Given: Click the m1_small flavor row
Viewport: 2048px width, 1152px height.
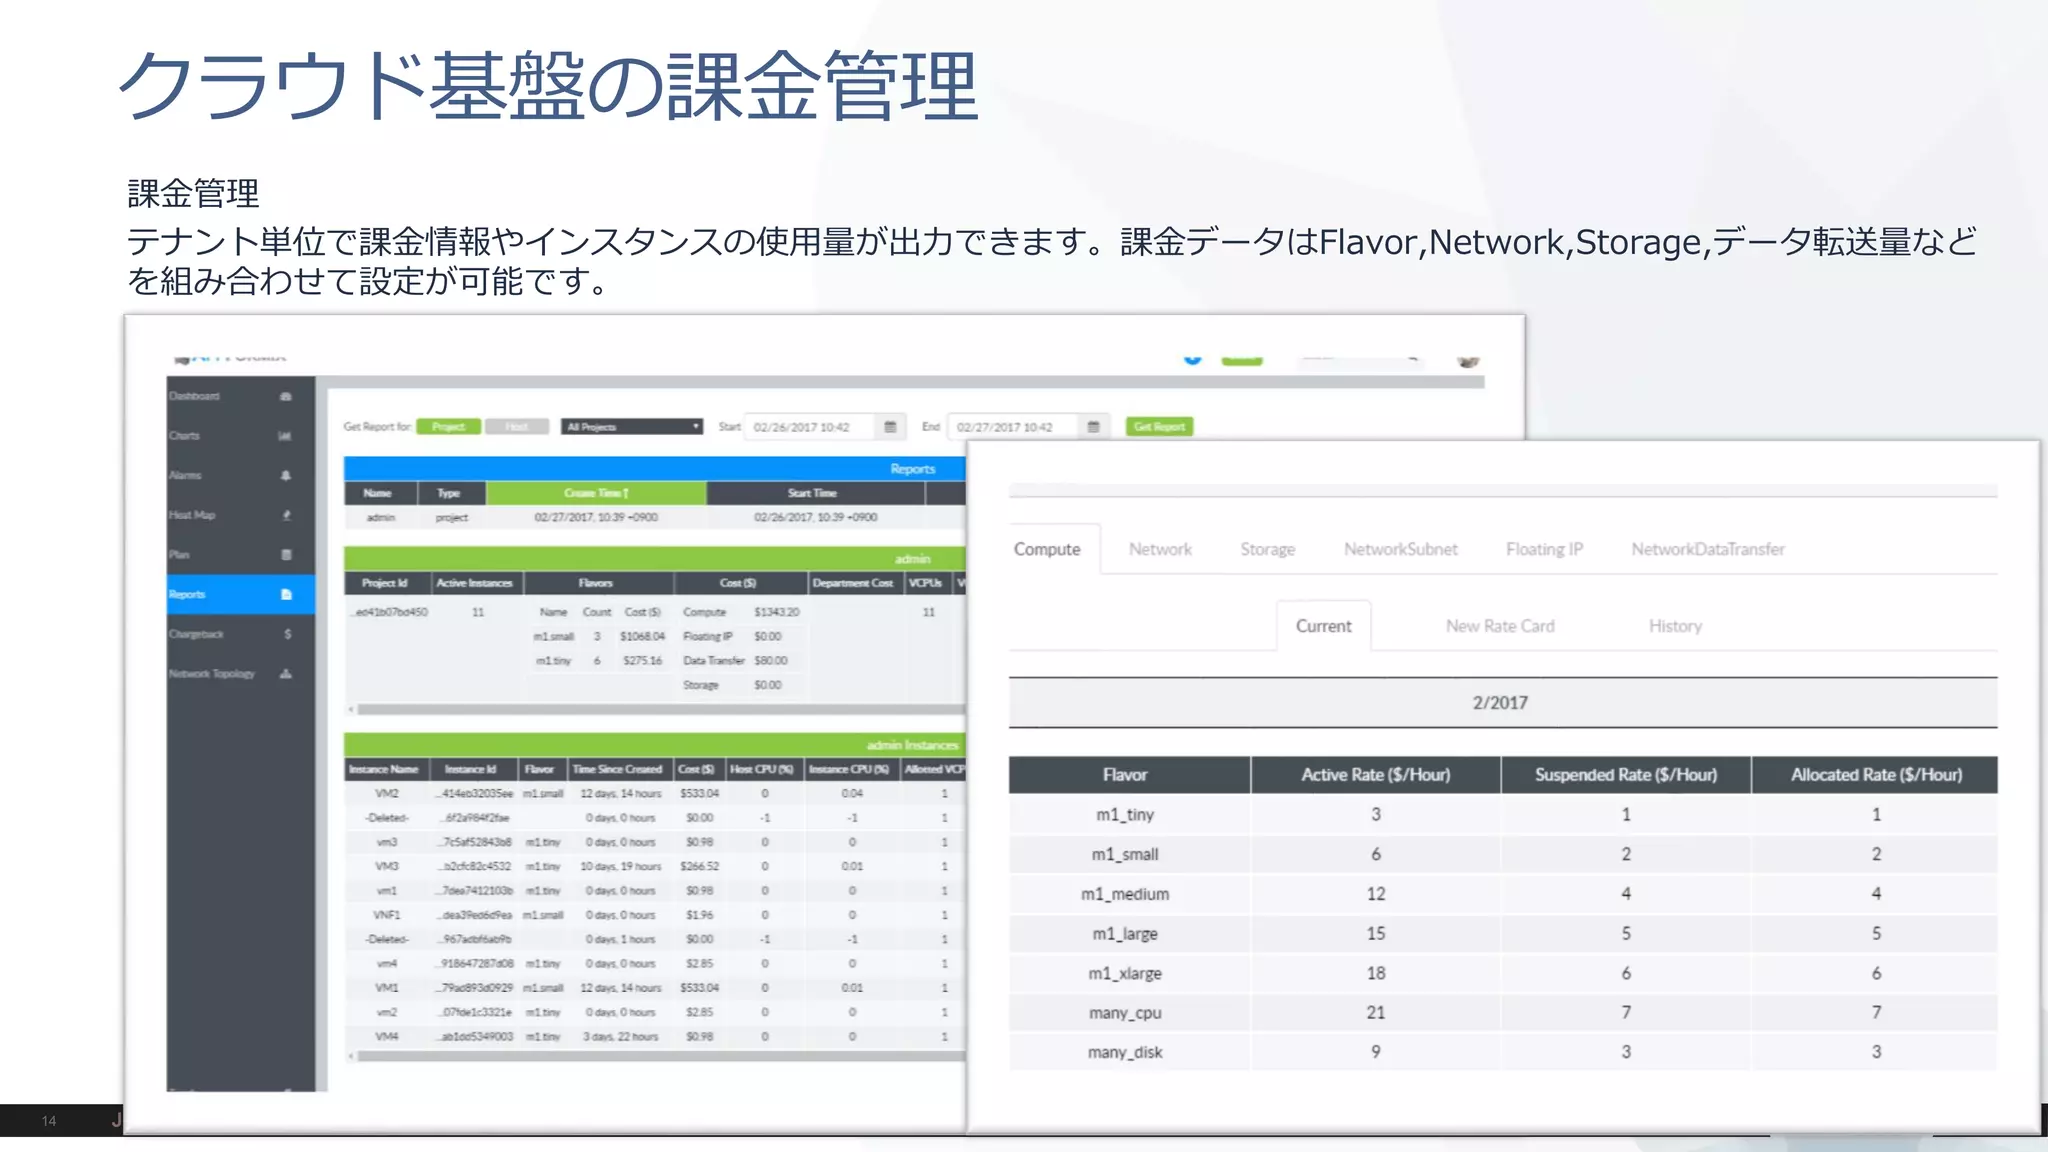Looking at the screenshot, I should pyautogui.click(x=1503, y=854).
